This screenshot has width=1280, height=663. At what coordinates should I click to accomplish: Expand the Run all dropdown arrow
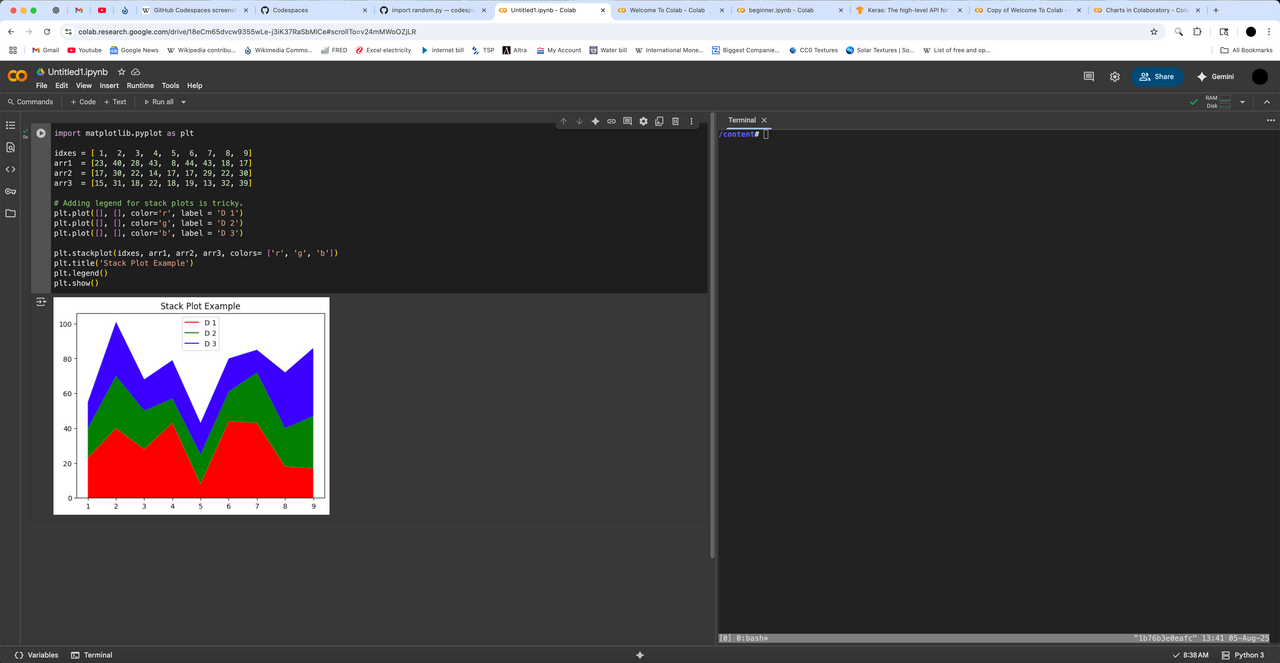[x=183, y=102]
